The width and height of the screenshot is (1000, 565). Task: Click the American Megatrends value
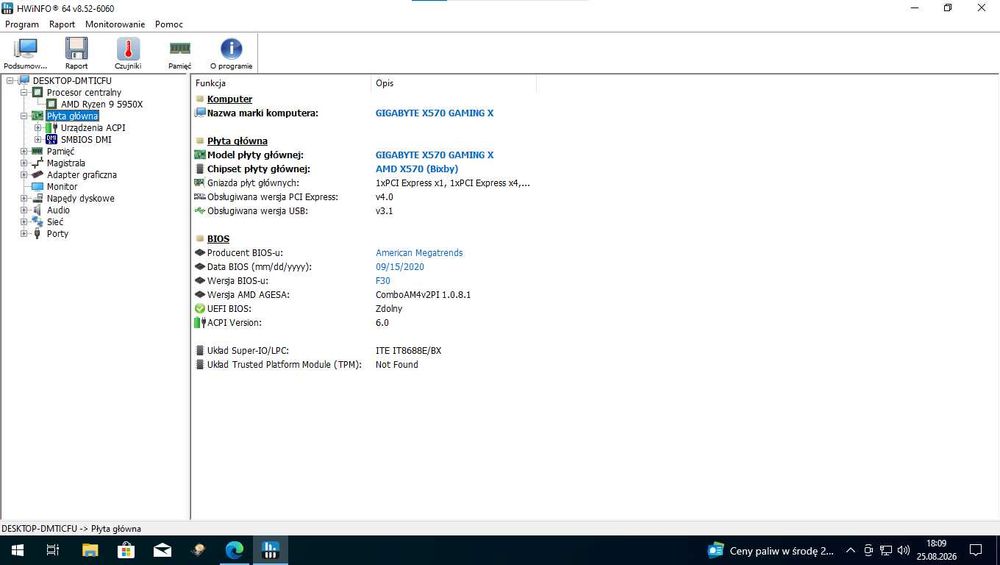[419, 253]
